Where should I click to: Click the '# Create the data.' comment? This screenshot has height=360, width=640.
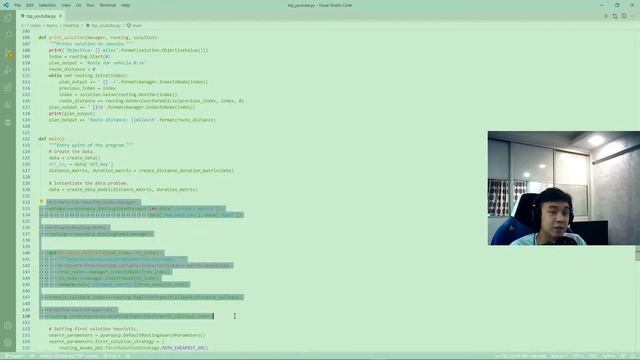pos(71,151)
